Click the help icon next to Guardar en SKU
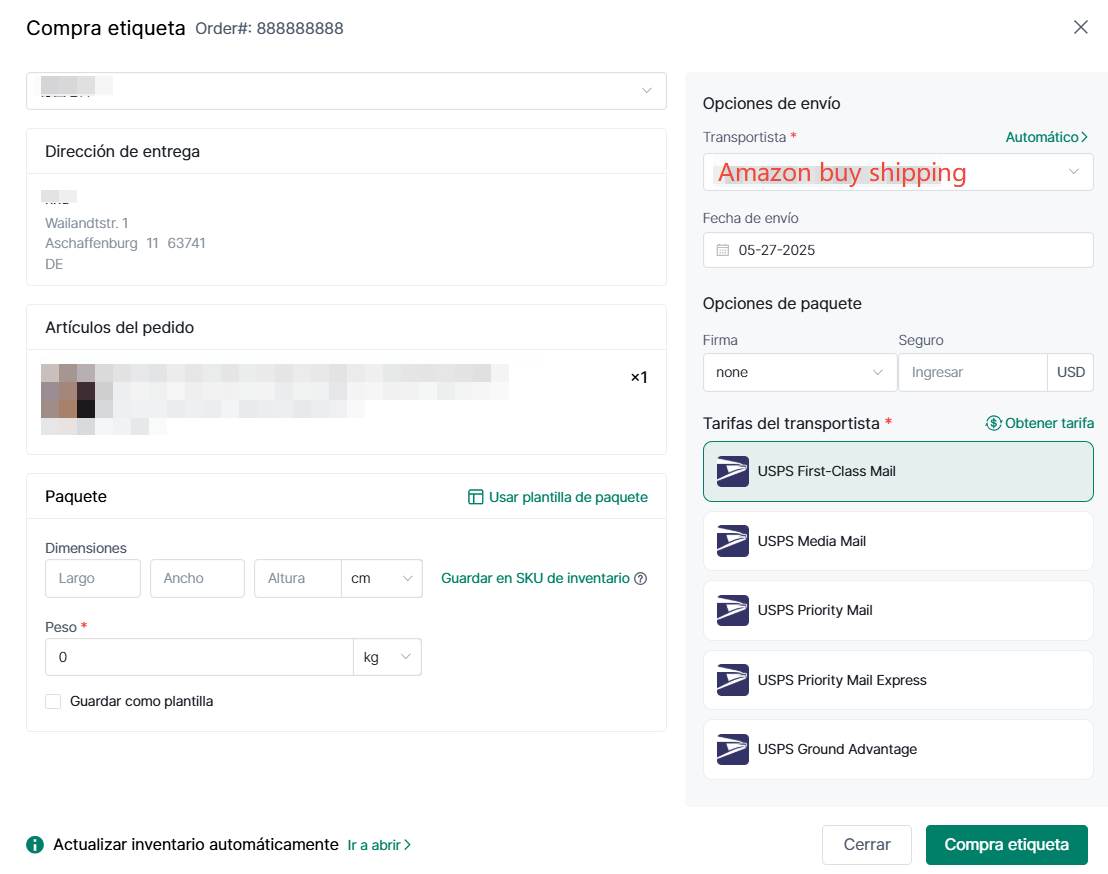1108x874 pixels. 641,579
